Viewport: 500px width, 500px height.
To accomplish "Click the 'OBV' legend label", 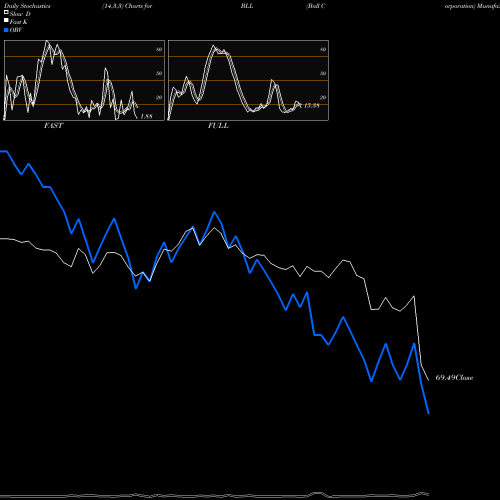I will (16, 30).
